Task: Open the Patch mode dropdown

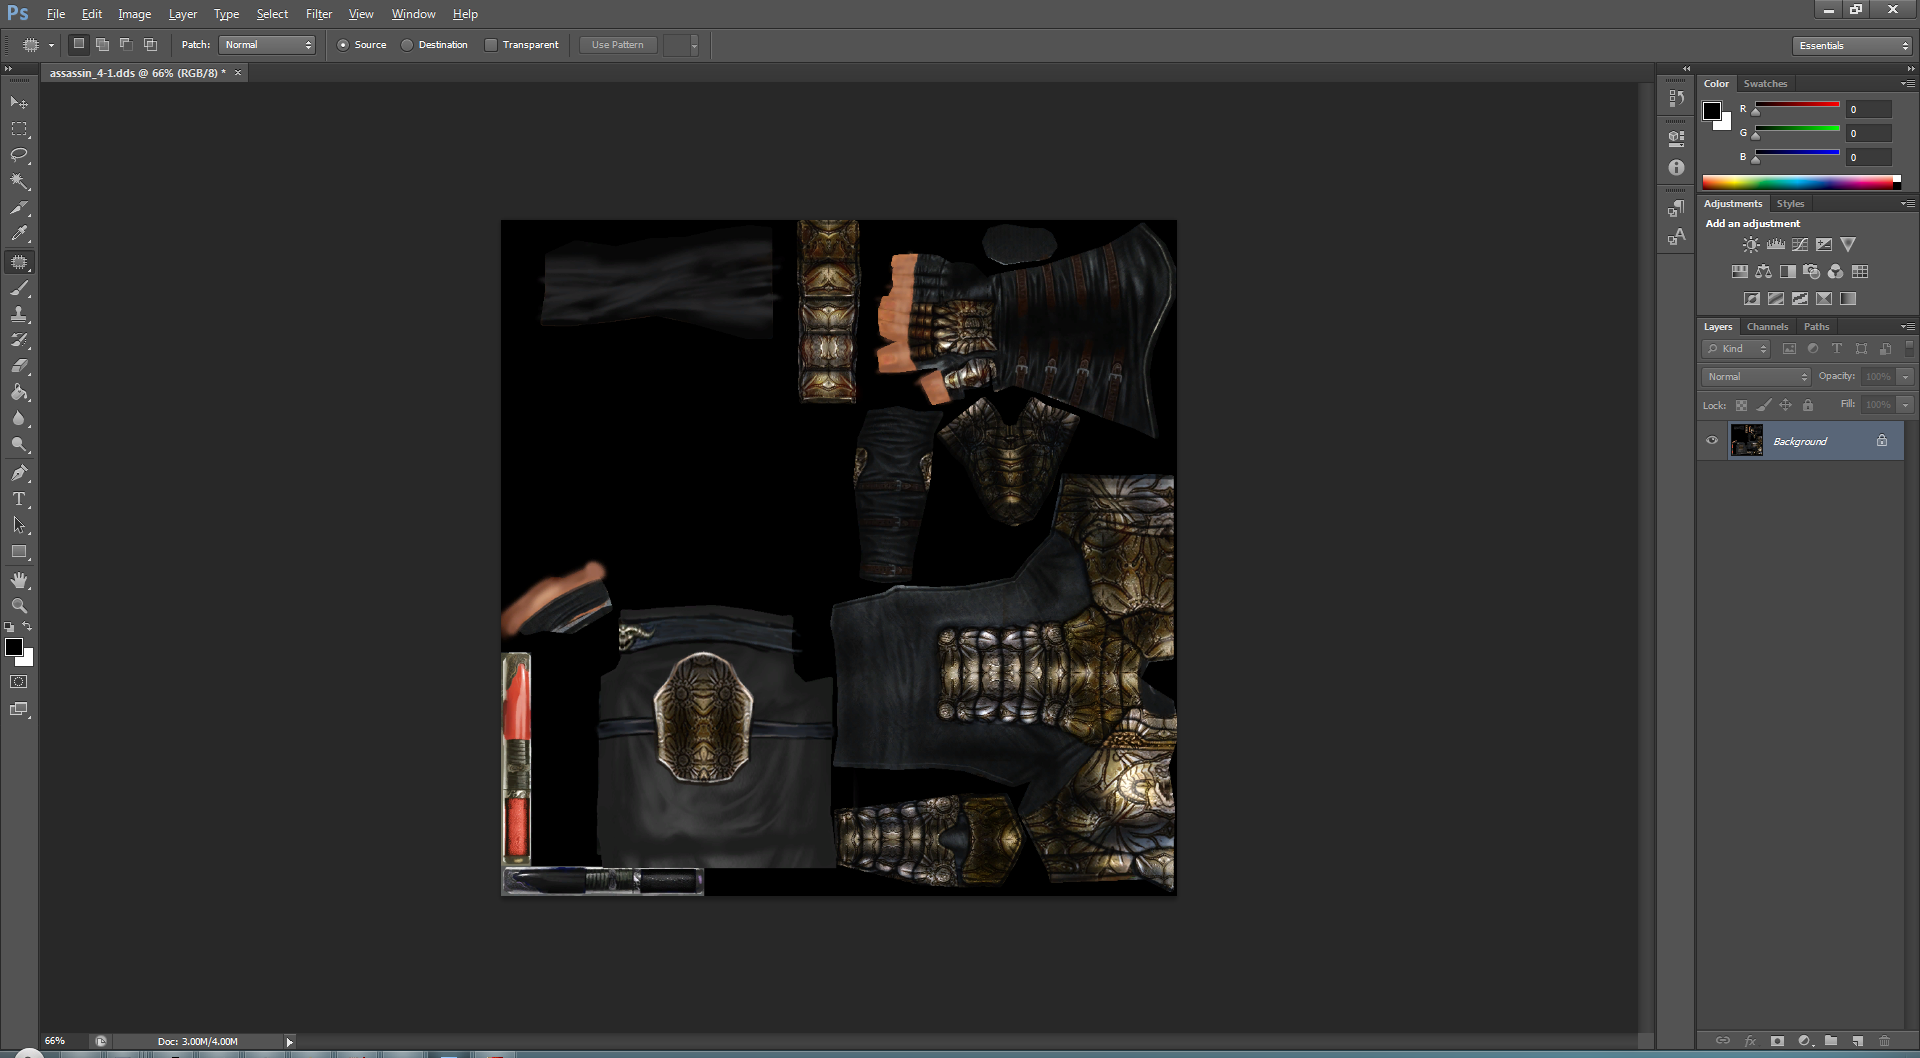Action: [x=267, y=45]
